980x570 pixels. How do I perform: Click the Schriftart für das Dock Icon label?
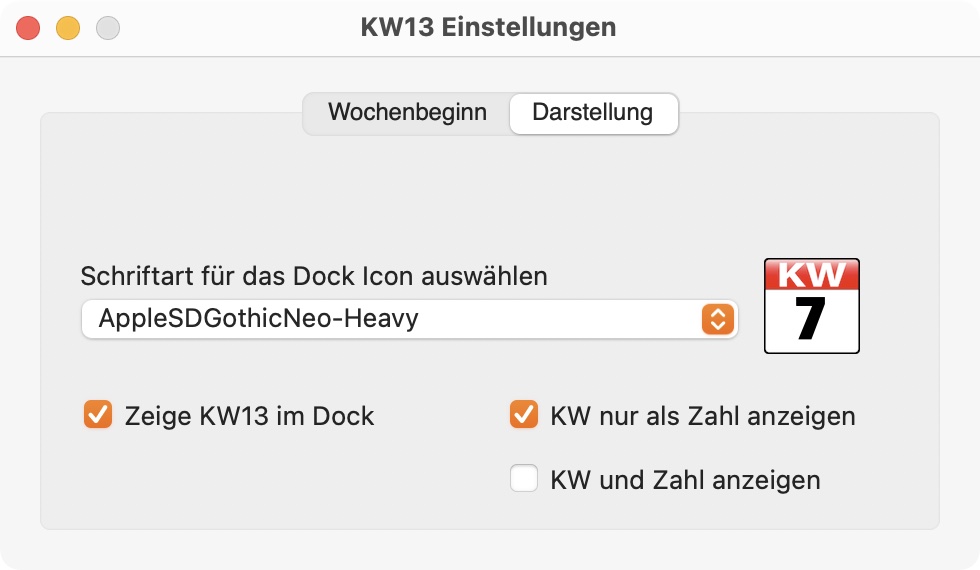tap(314, 276)
